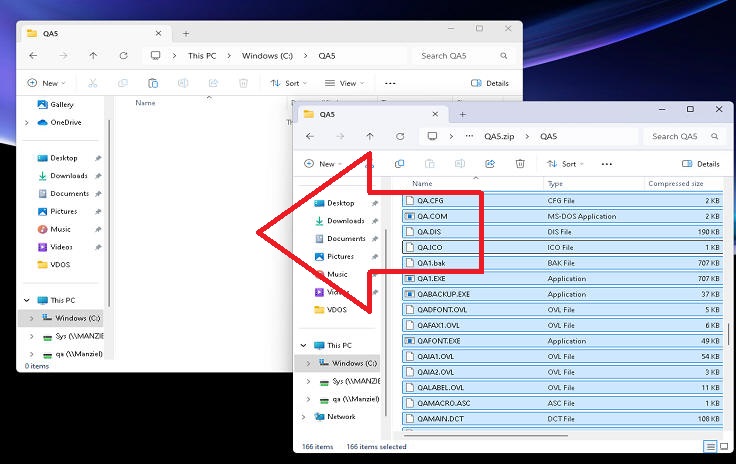Click Delete trash icon in front window
Image resolution: width=736 pixels, height=464 pixels.
[x=520, y=164]
